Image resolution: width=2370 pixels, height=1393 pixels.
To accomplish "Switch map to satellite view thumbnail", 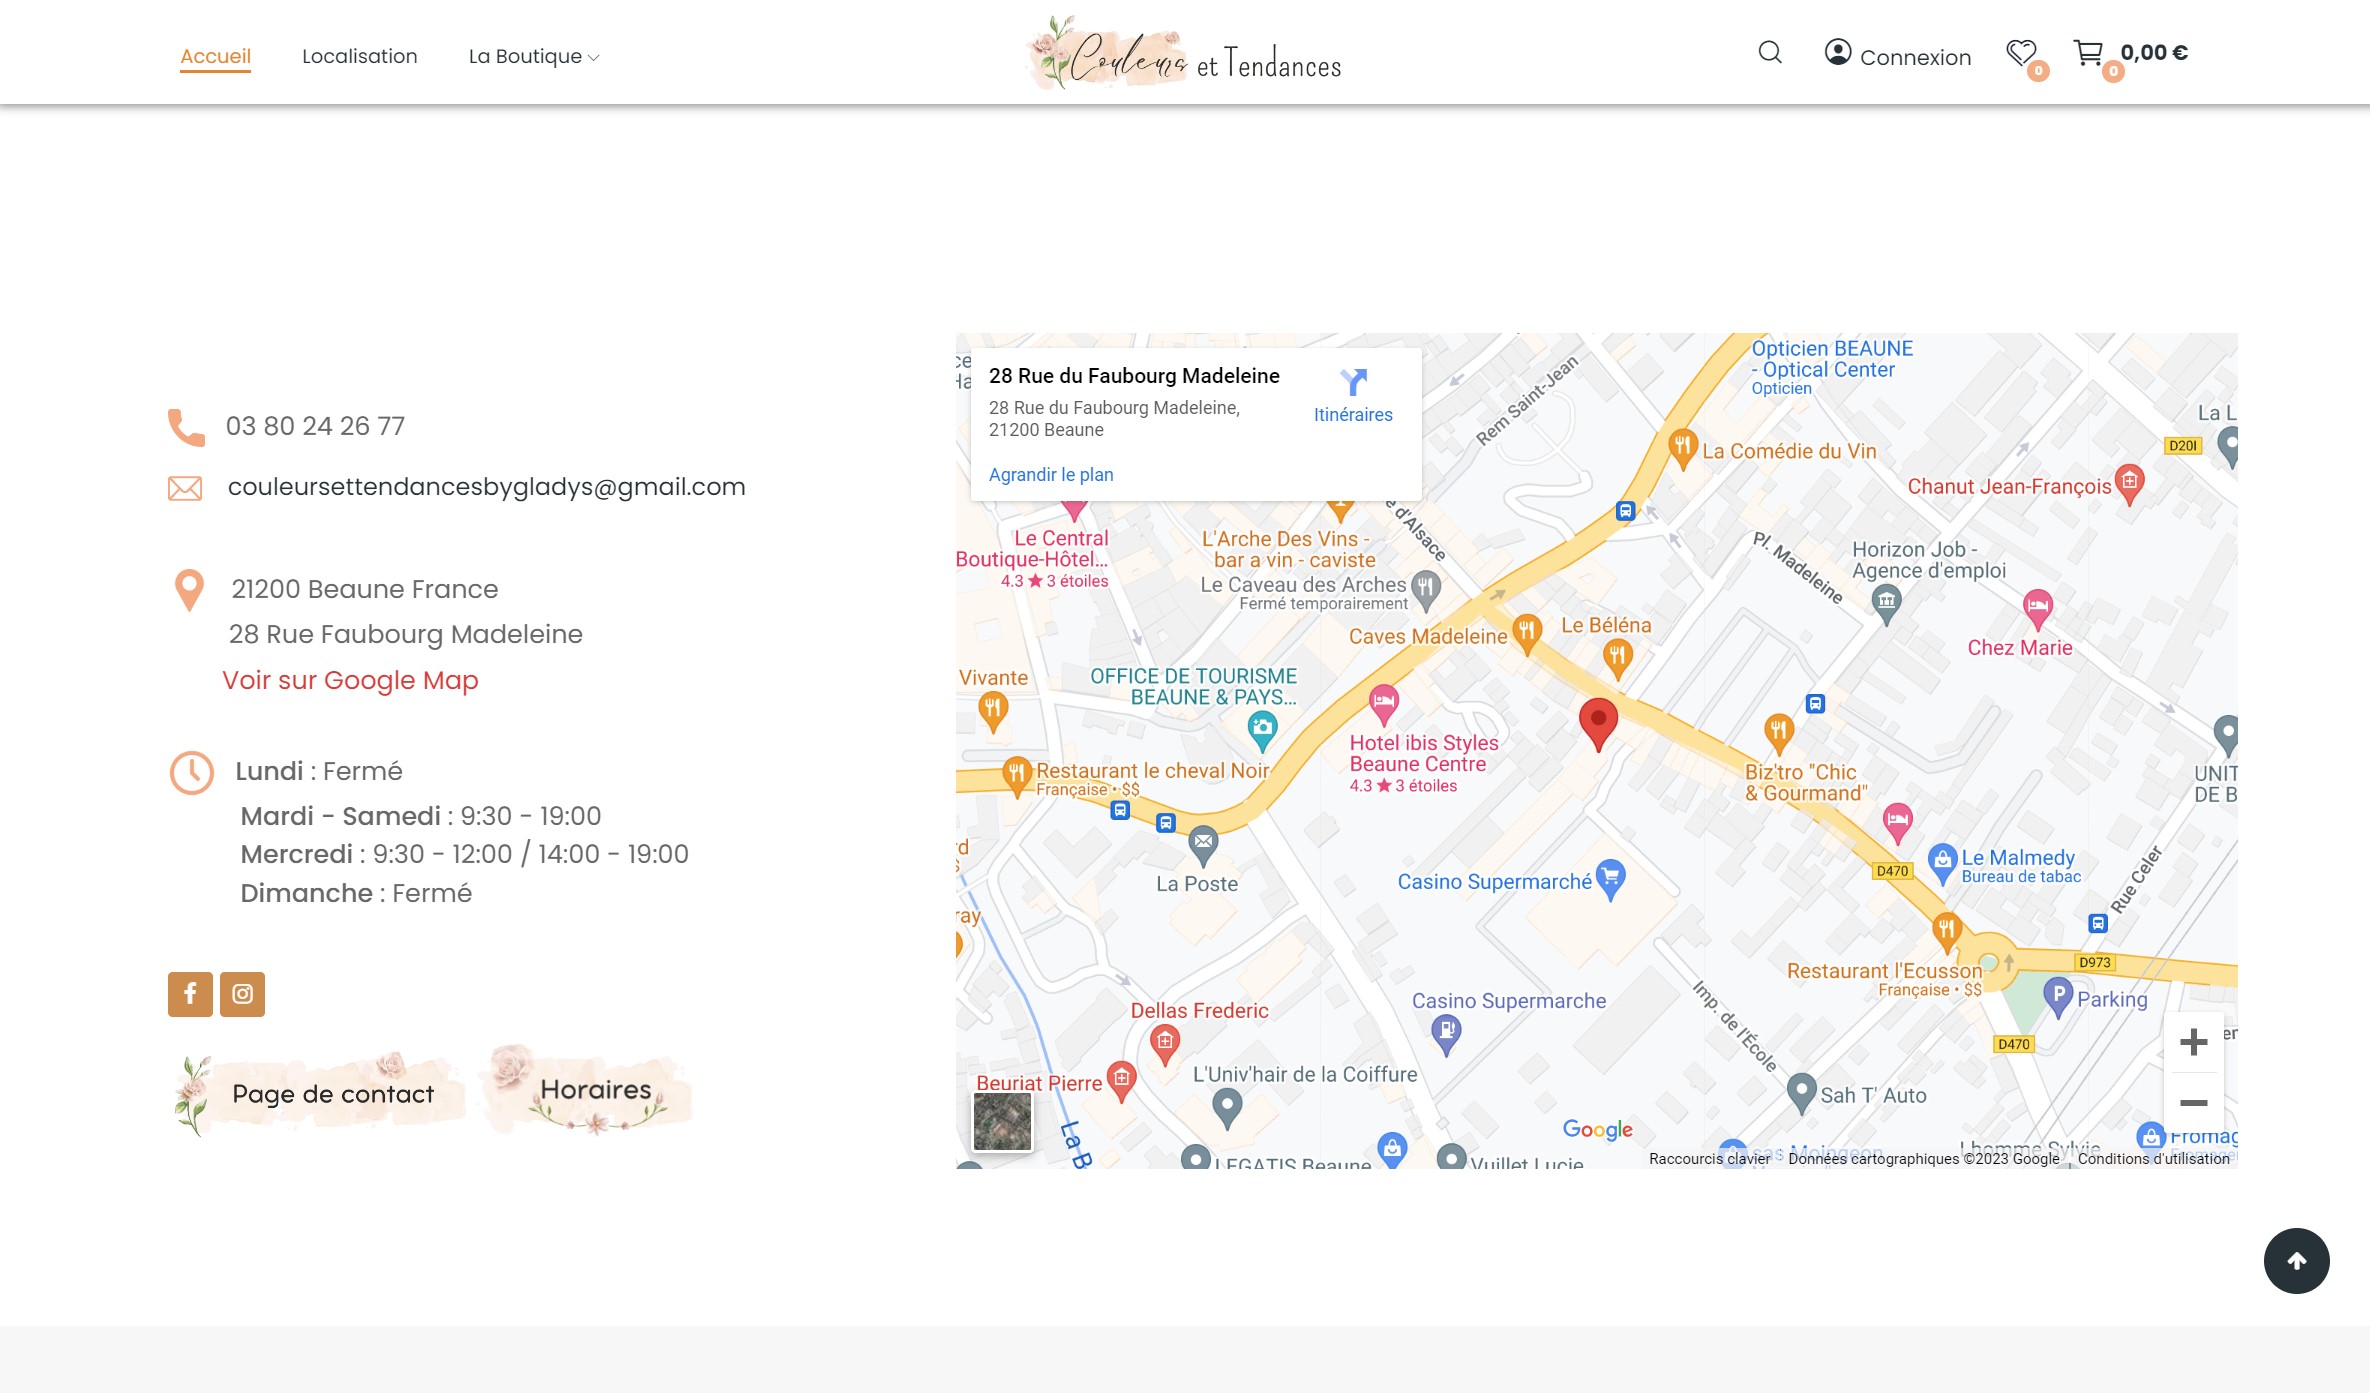I will [1002, 1120].
